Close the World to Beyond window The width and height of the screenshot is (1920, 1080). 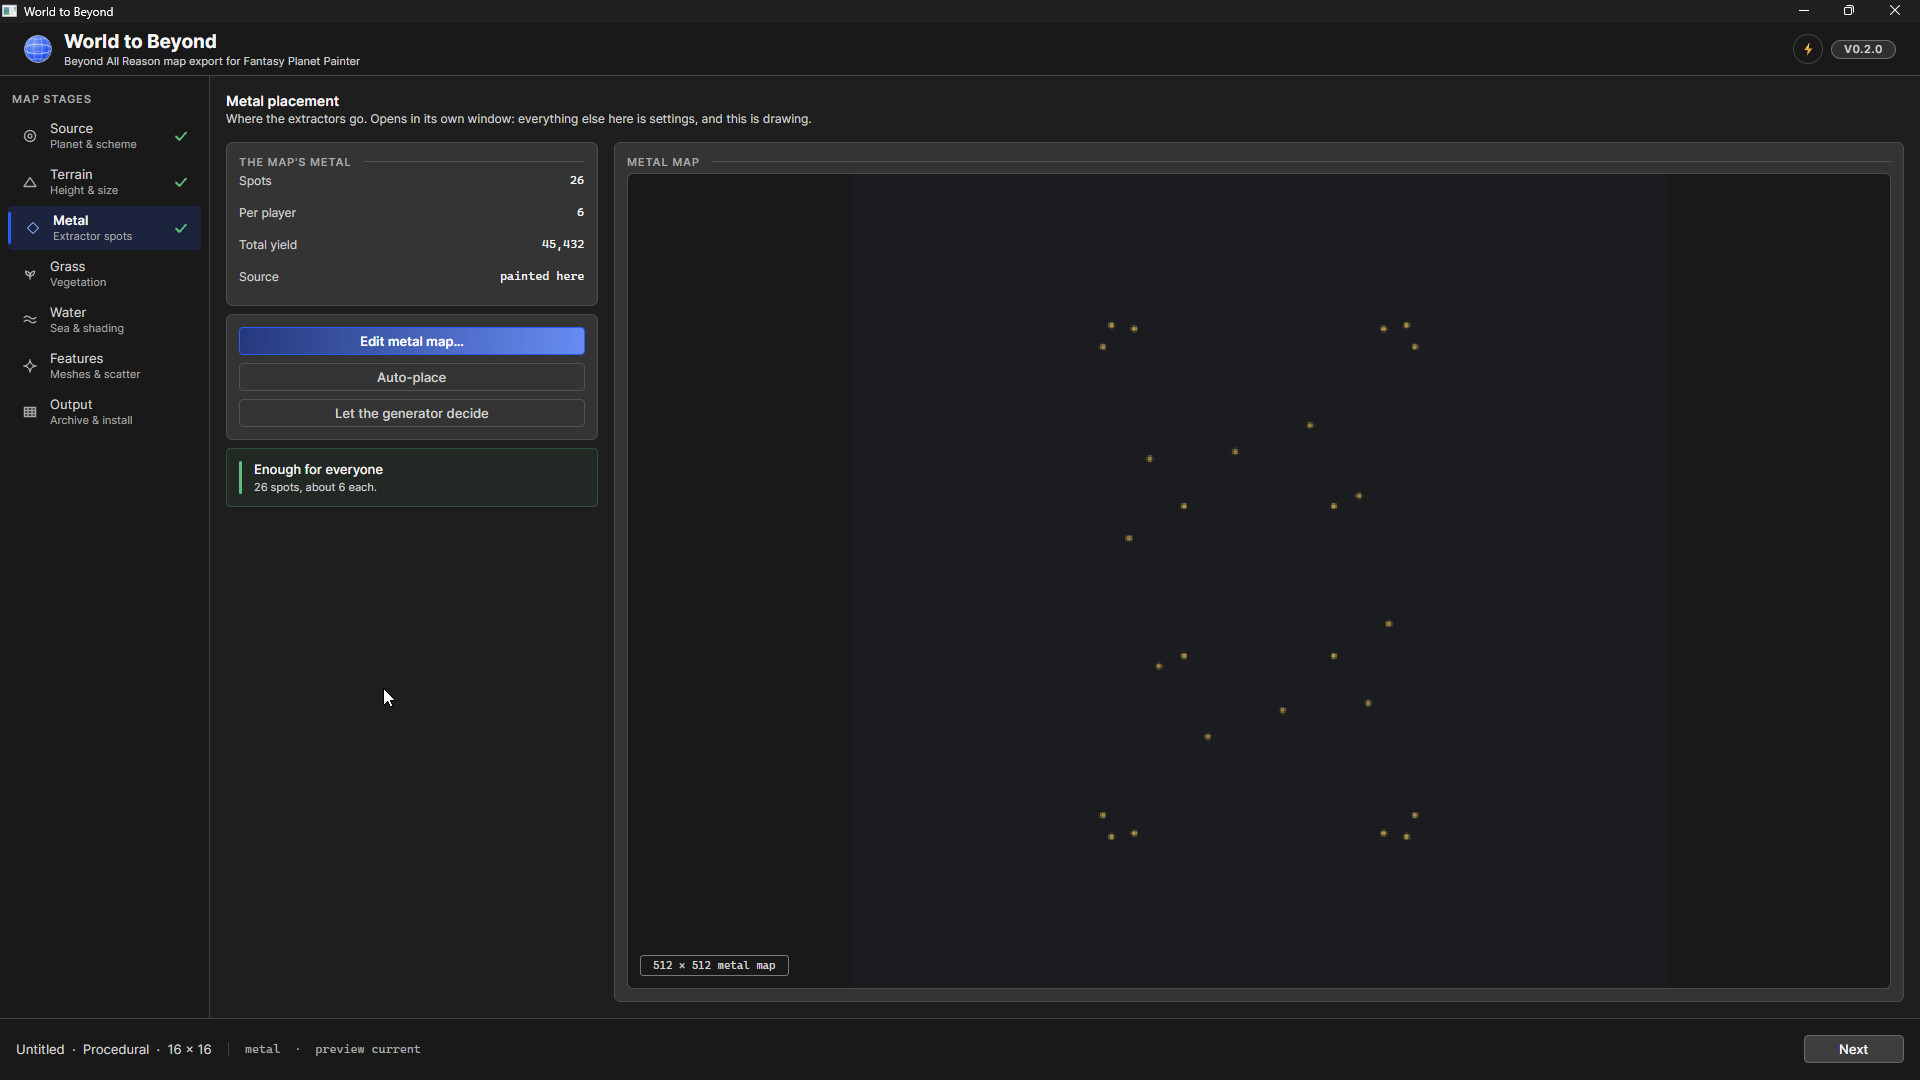point(1895,11)
